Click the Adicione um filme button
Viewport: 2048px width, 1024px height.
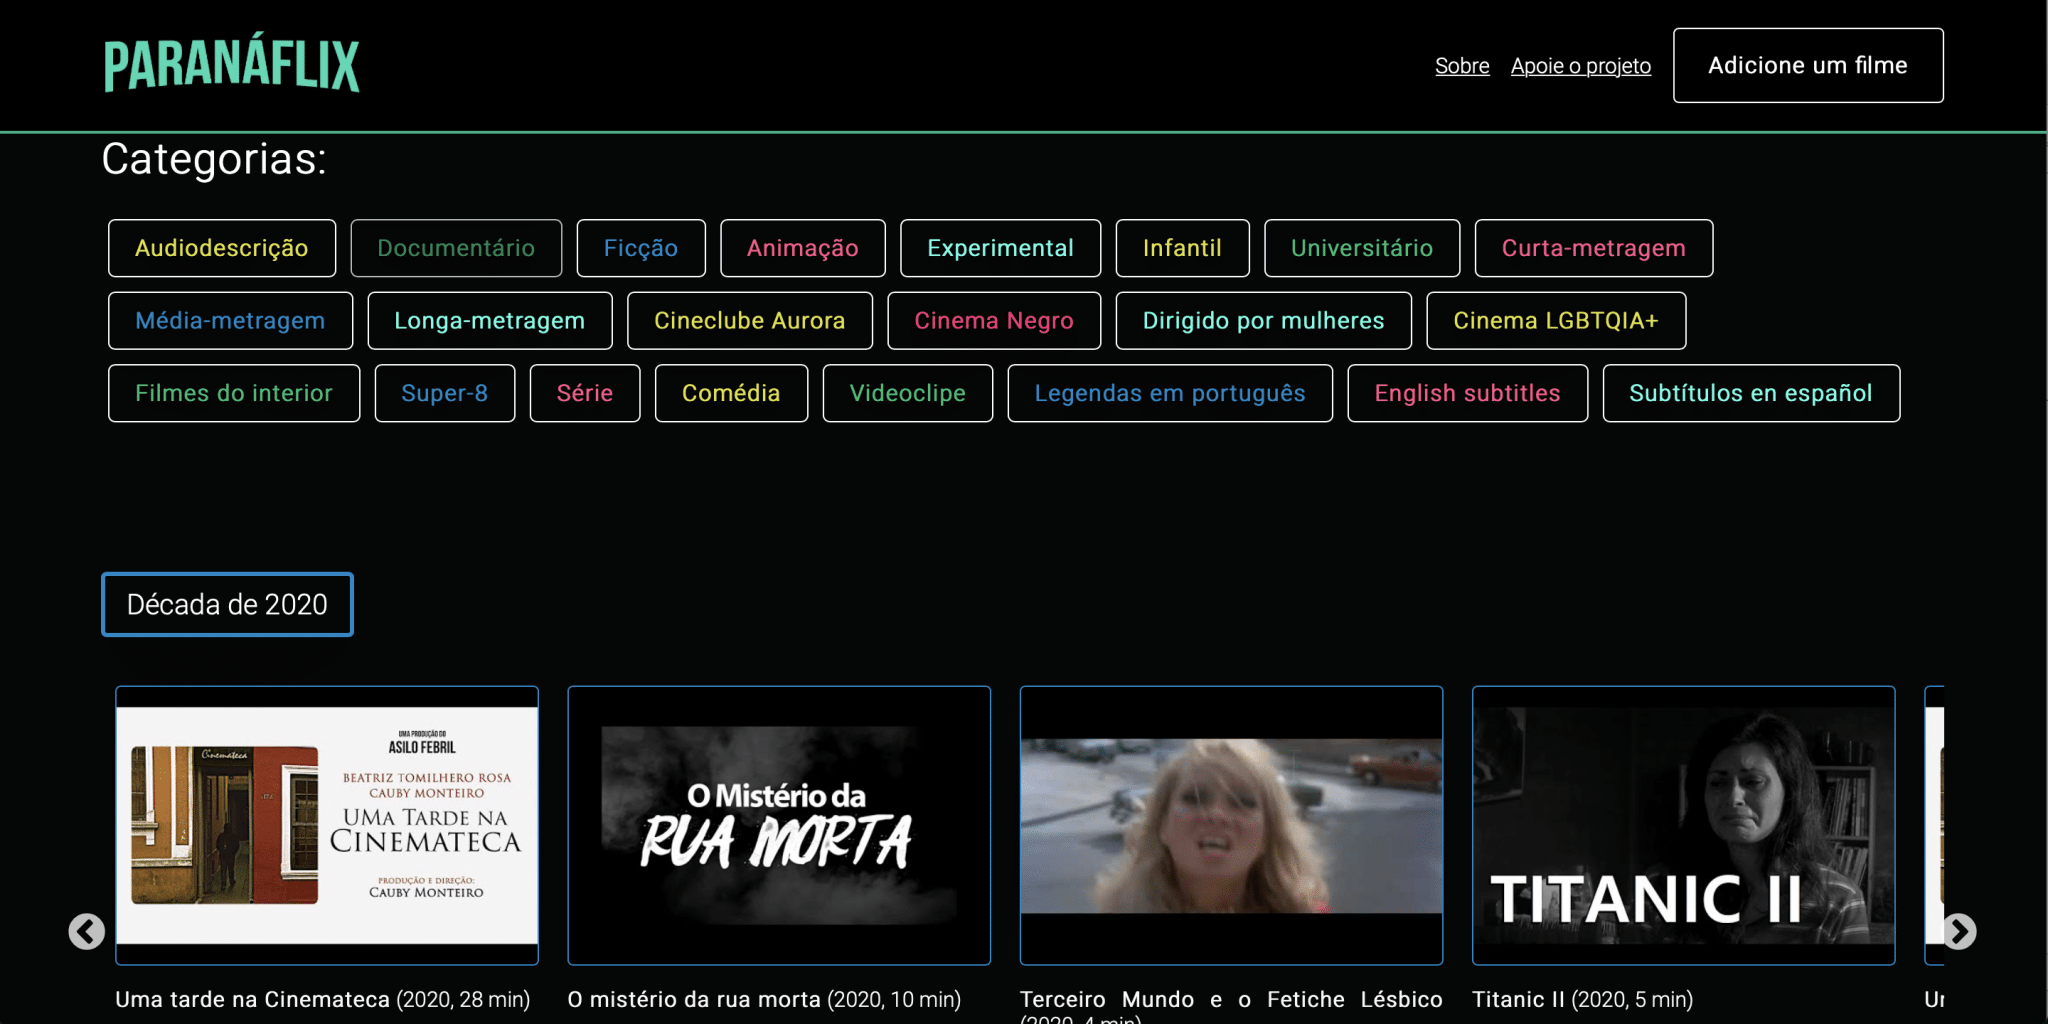coord(1808,65)
